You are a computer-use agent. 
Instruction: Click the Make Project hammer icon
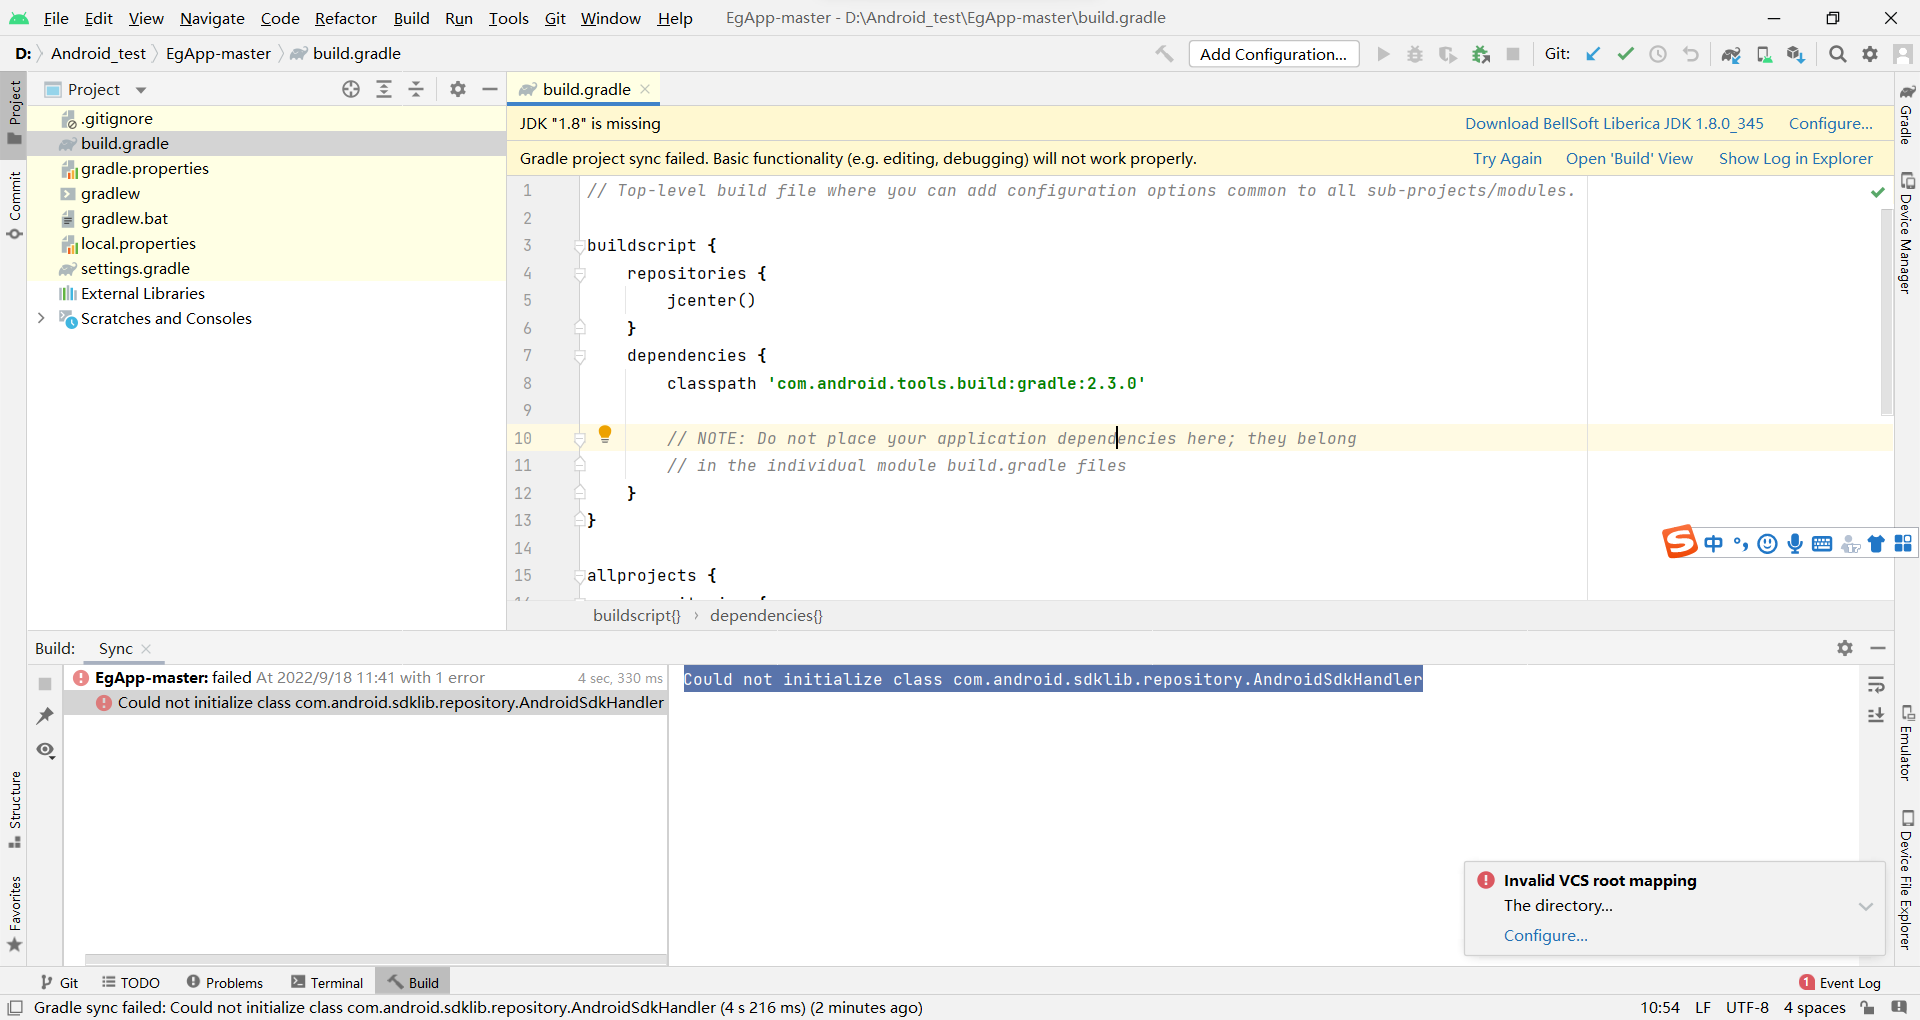pyautogui.click(x=1164, y=54)
